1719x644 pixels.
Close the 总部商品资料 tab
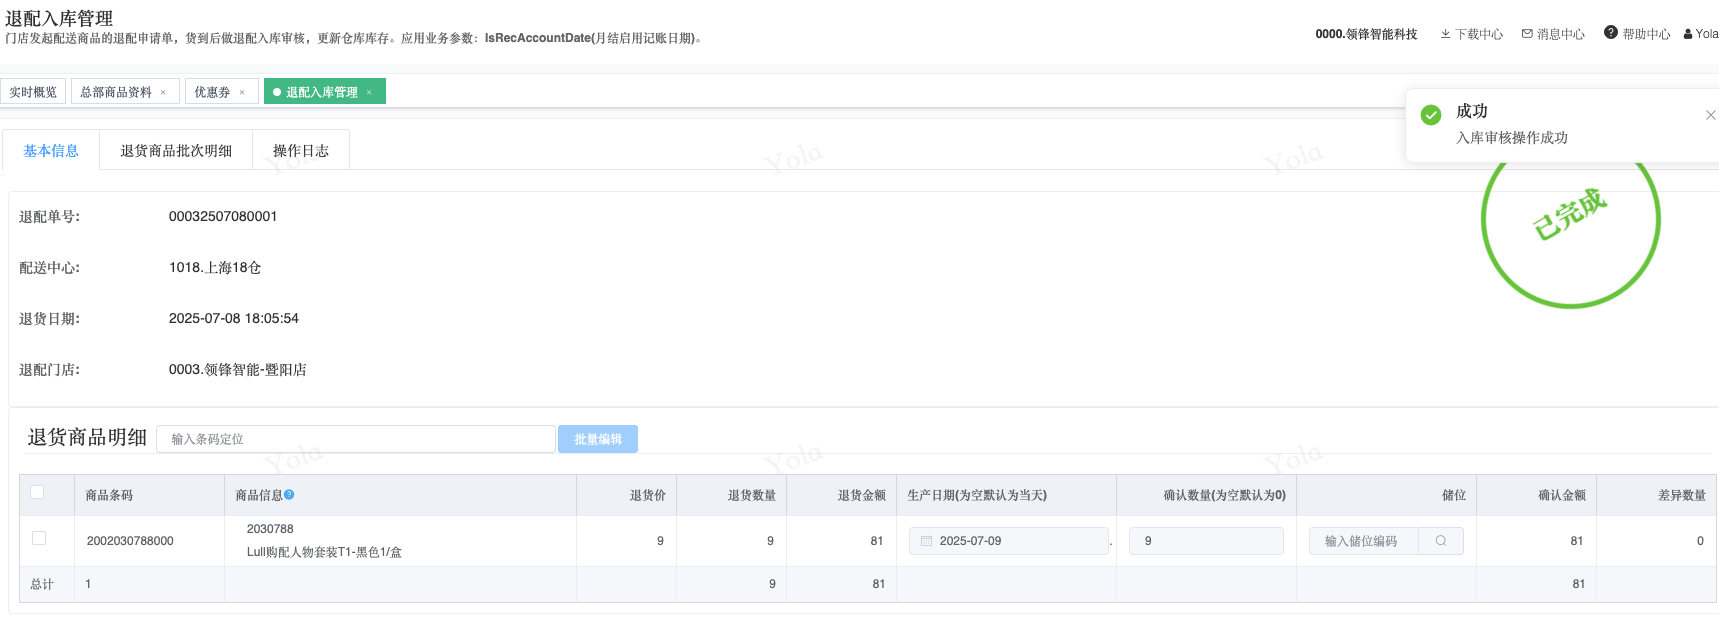click(163, 92)
